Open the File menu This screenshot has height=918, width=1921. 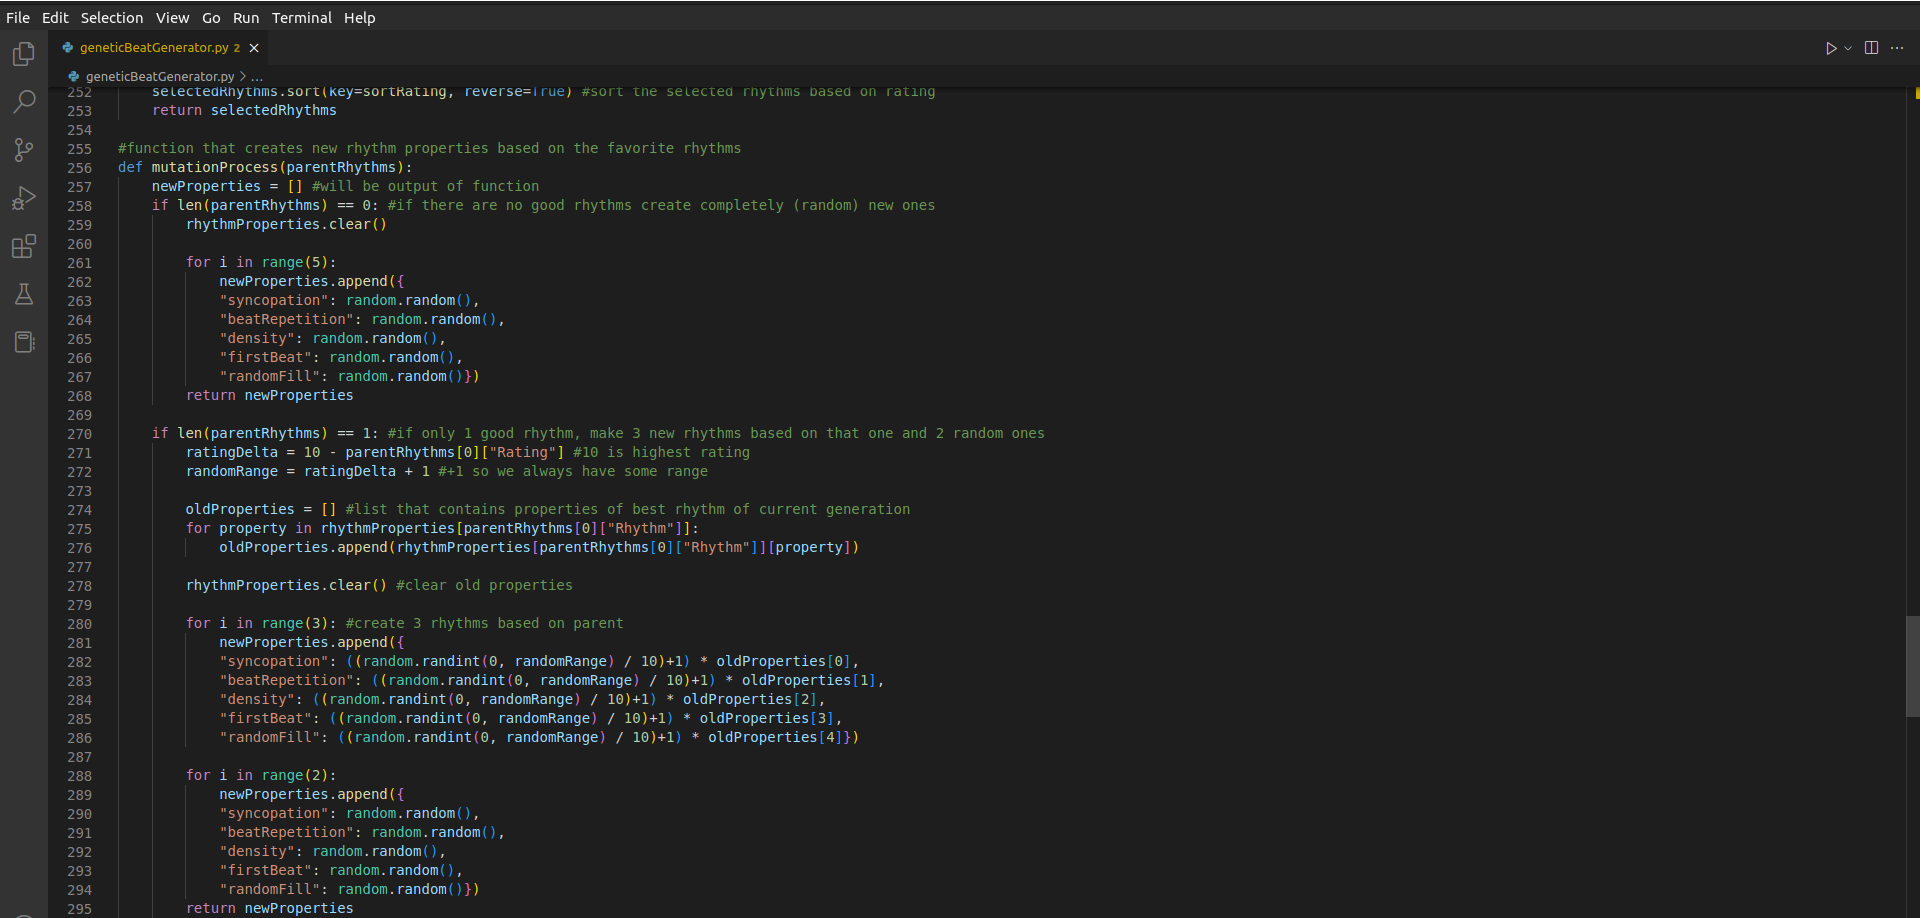(x=18, y=18)
